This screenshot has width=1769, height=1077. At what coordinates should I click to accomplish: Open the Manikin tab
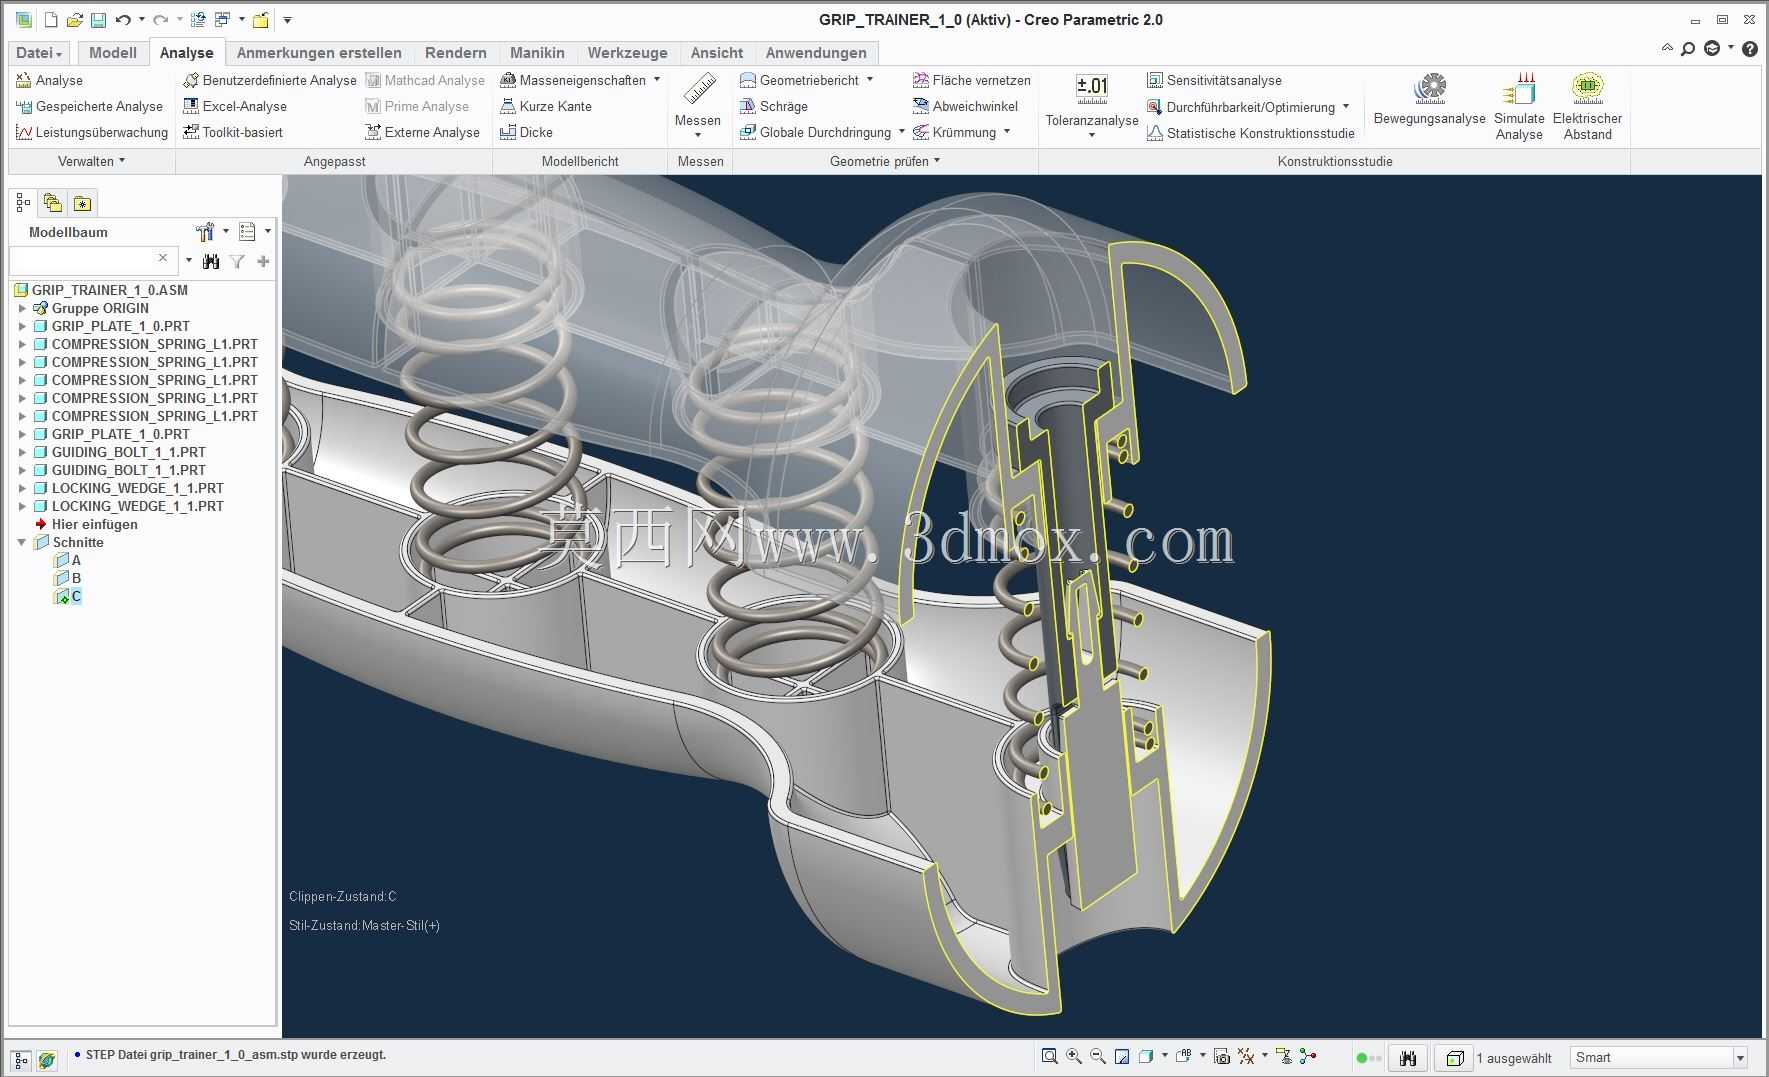pos(537,53)
